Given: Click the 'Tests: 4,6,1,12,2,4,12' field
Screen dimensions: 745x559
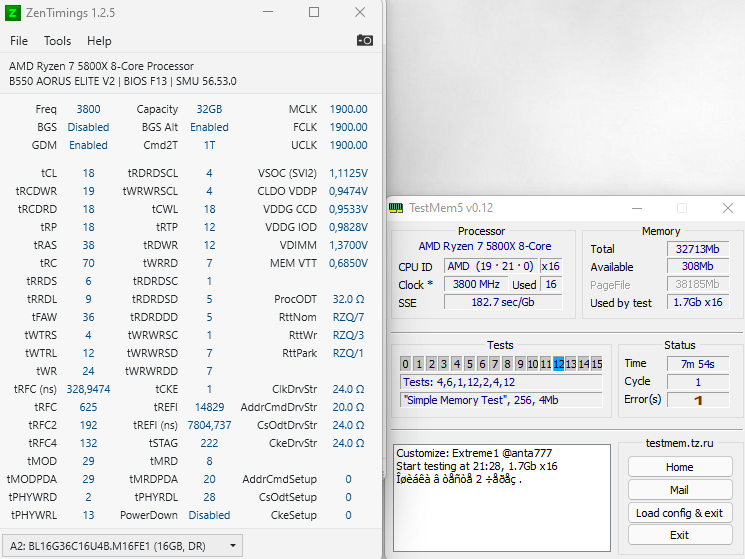Looking at the screenshot, I should coord(501,382).
